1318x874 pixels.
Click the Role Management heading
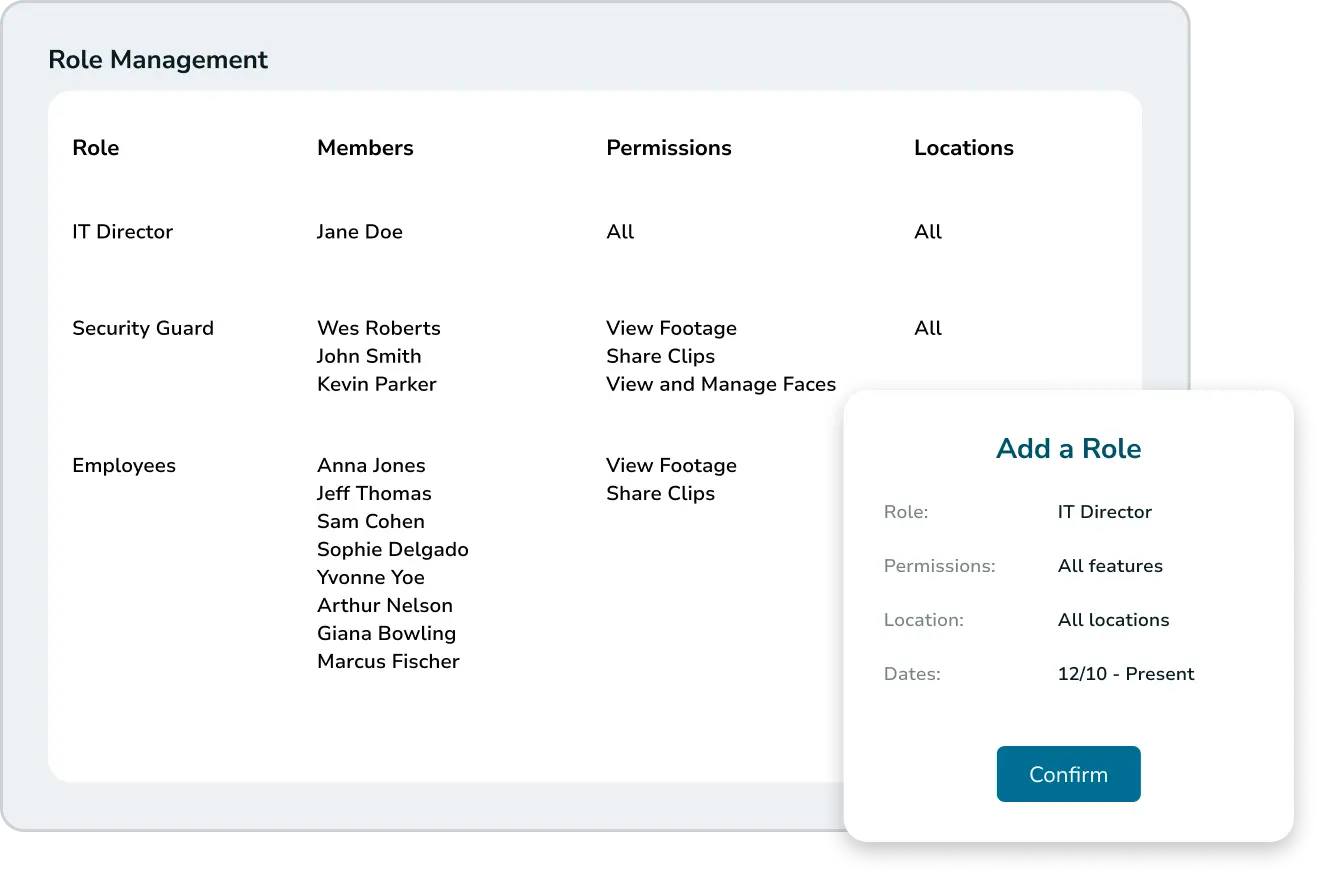tap(158, 60)
